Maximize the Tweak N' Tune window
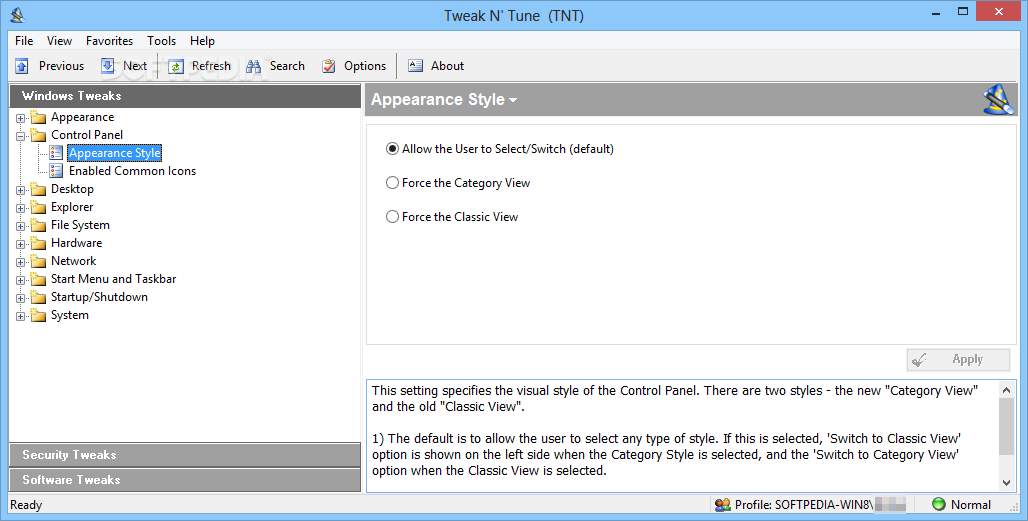This screenshot has height=521, width=1028. coord(962,11)
